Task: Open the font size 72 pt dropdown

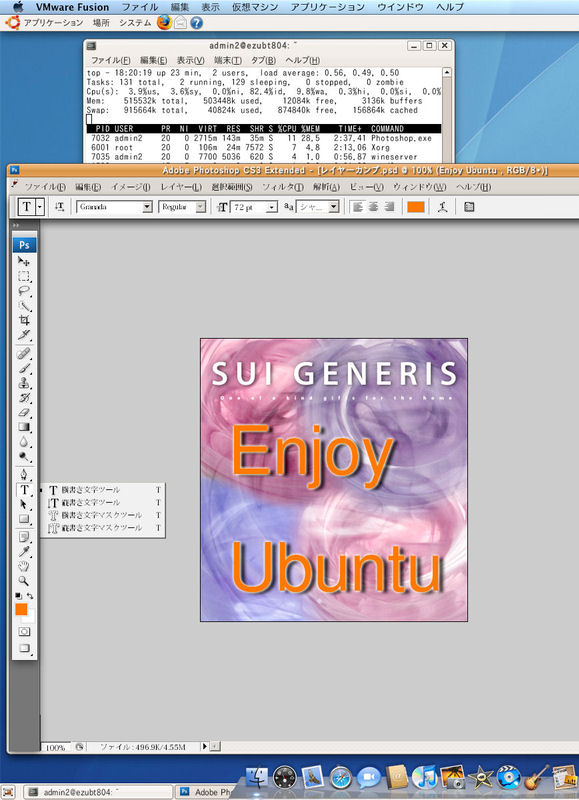Action: [272, 207]
